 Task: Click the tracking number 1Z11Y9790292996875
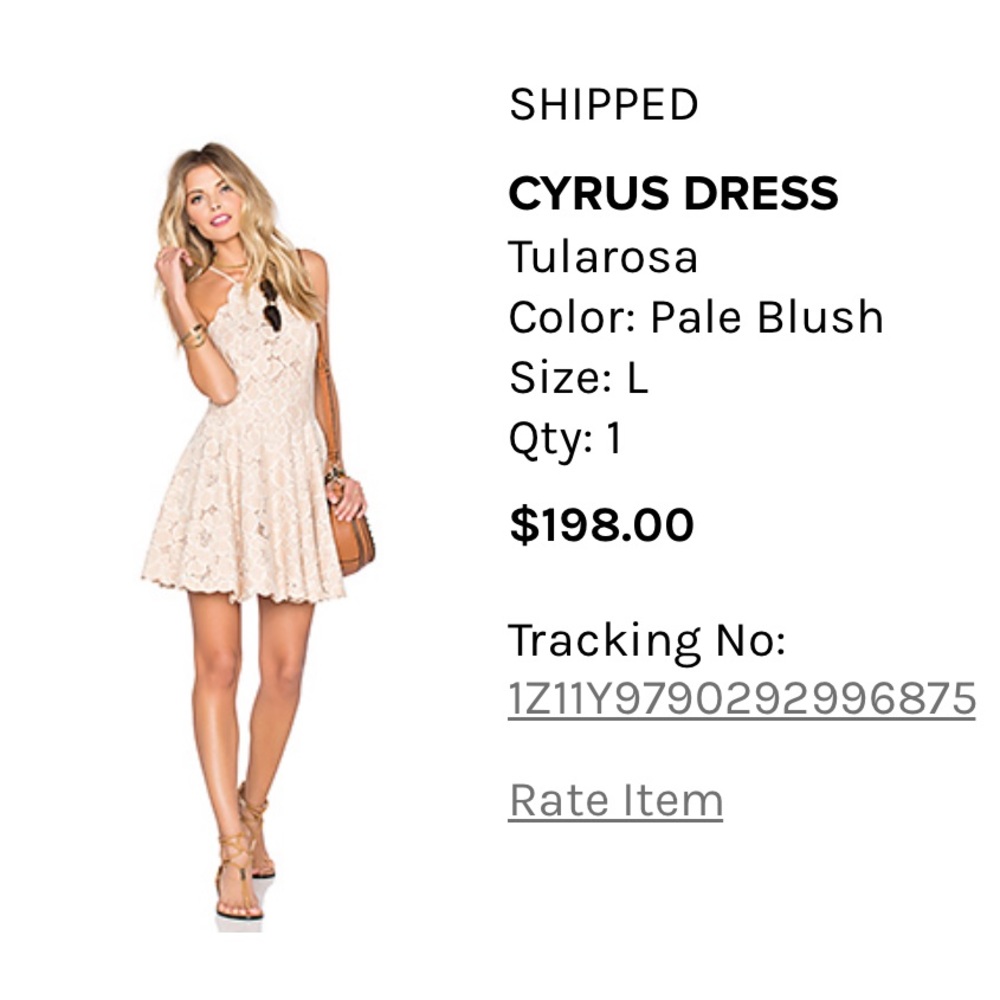tap(740, 695)
